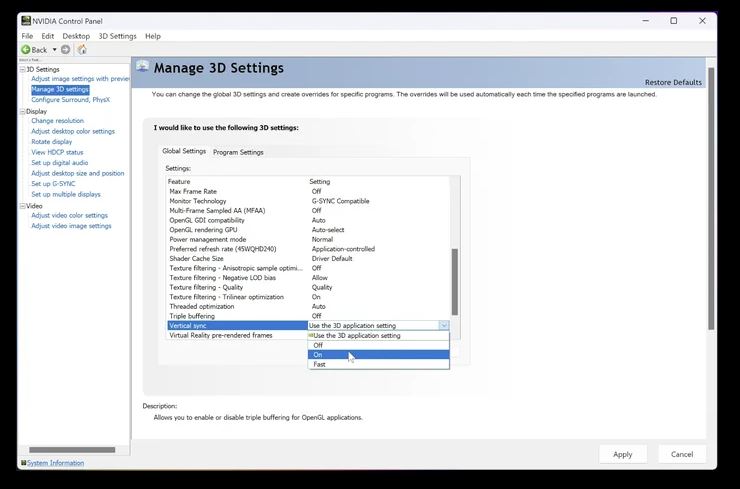The image size is (740, 489).
Task: Select the Max Frame Rate row
Action: pos(308,191)
